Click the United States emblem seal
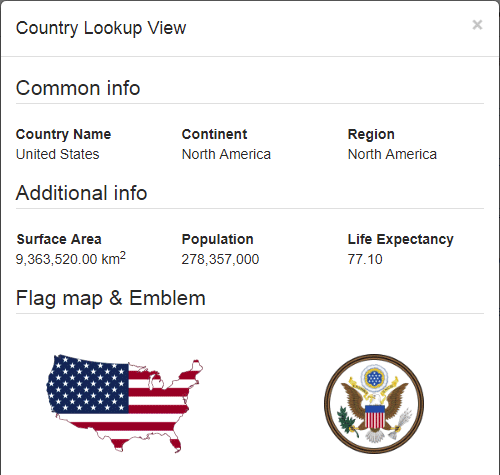Image resolution: width=500 pixels, height=475 pixels. (374, 404)
